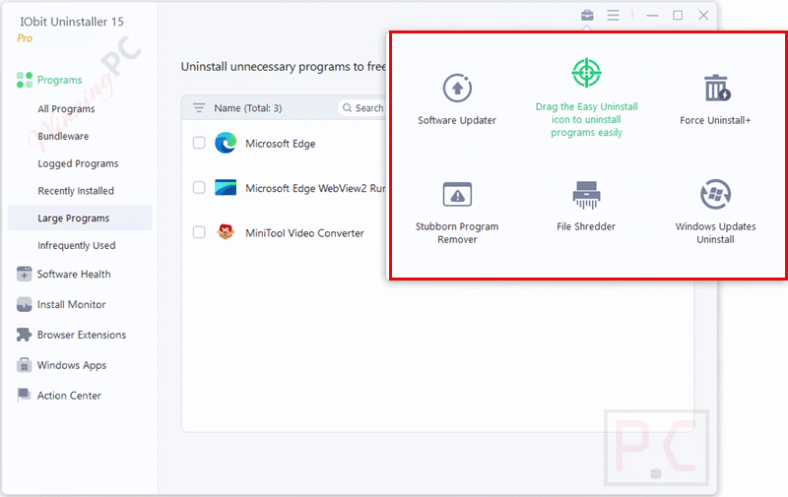Open the hamburger options menu
This screenshot has width=788, height=497.
(x=613, y=15)
